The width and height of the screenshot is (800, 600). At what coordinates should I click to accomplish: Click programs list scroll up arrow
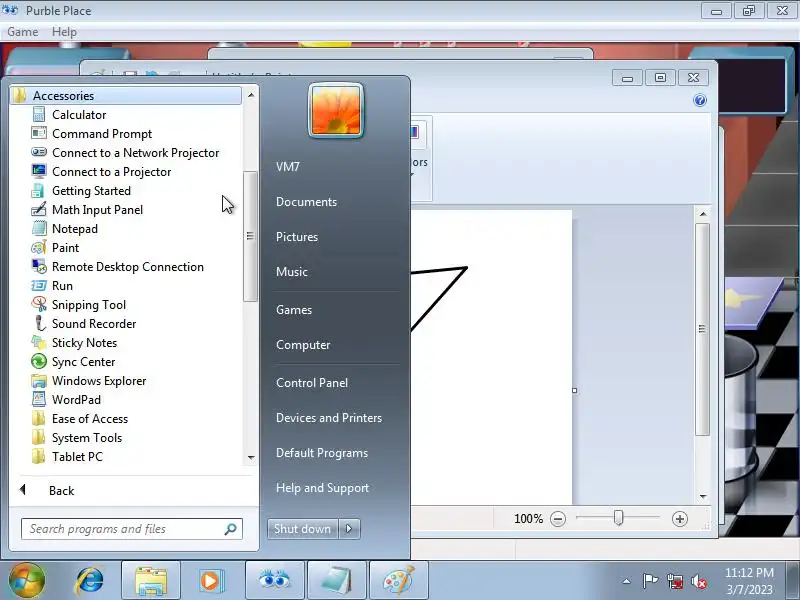(x=251, y=95)
